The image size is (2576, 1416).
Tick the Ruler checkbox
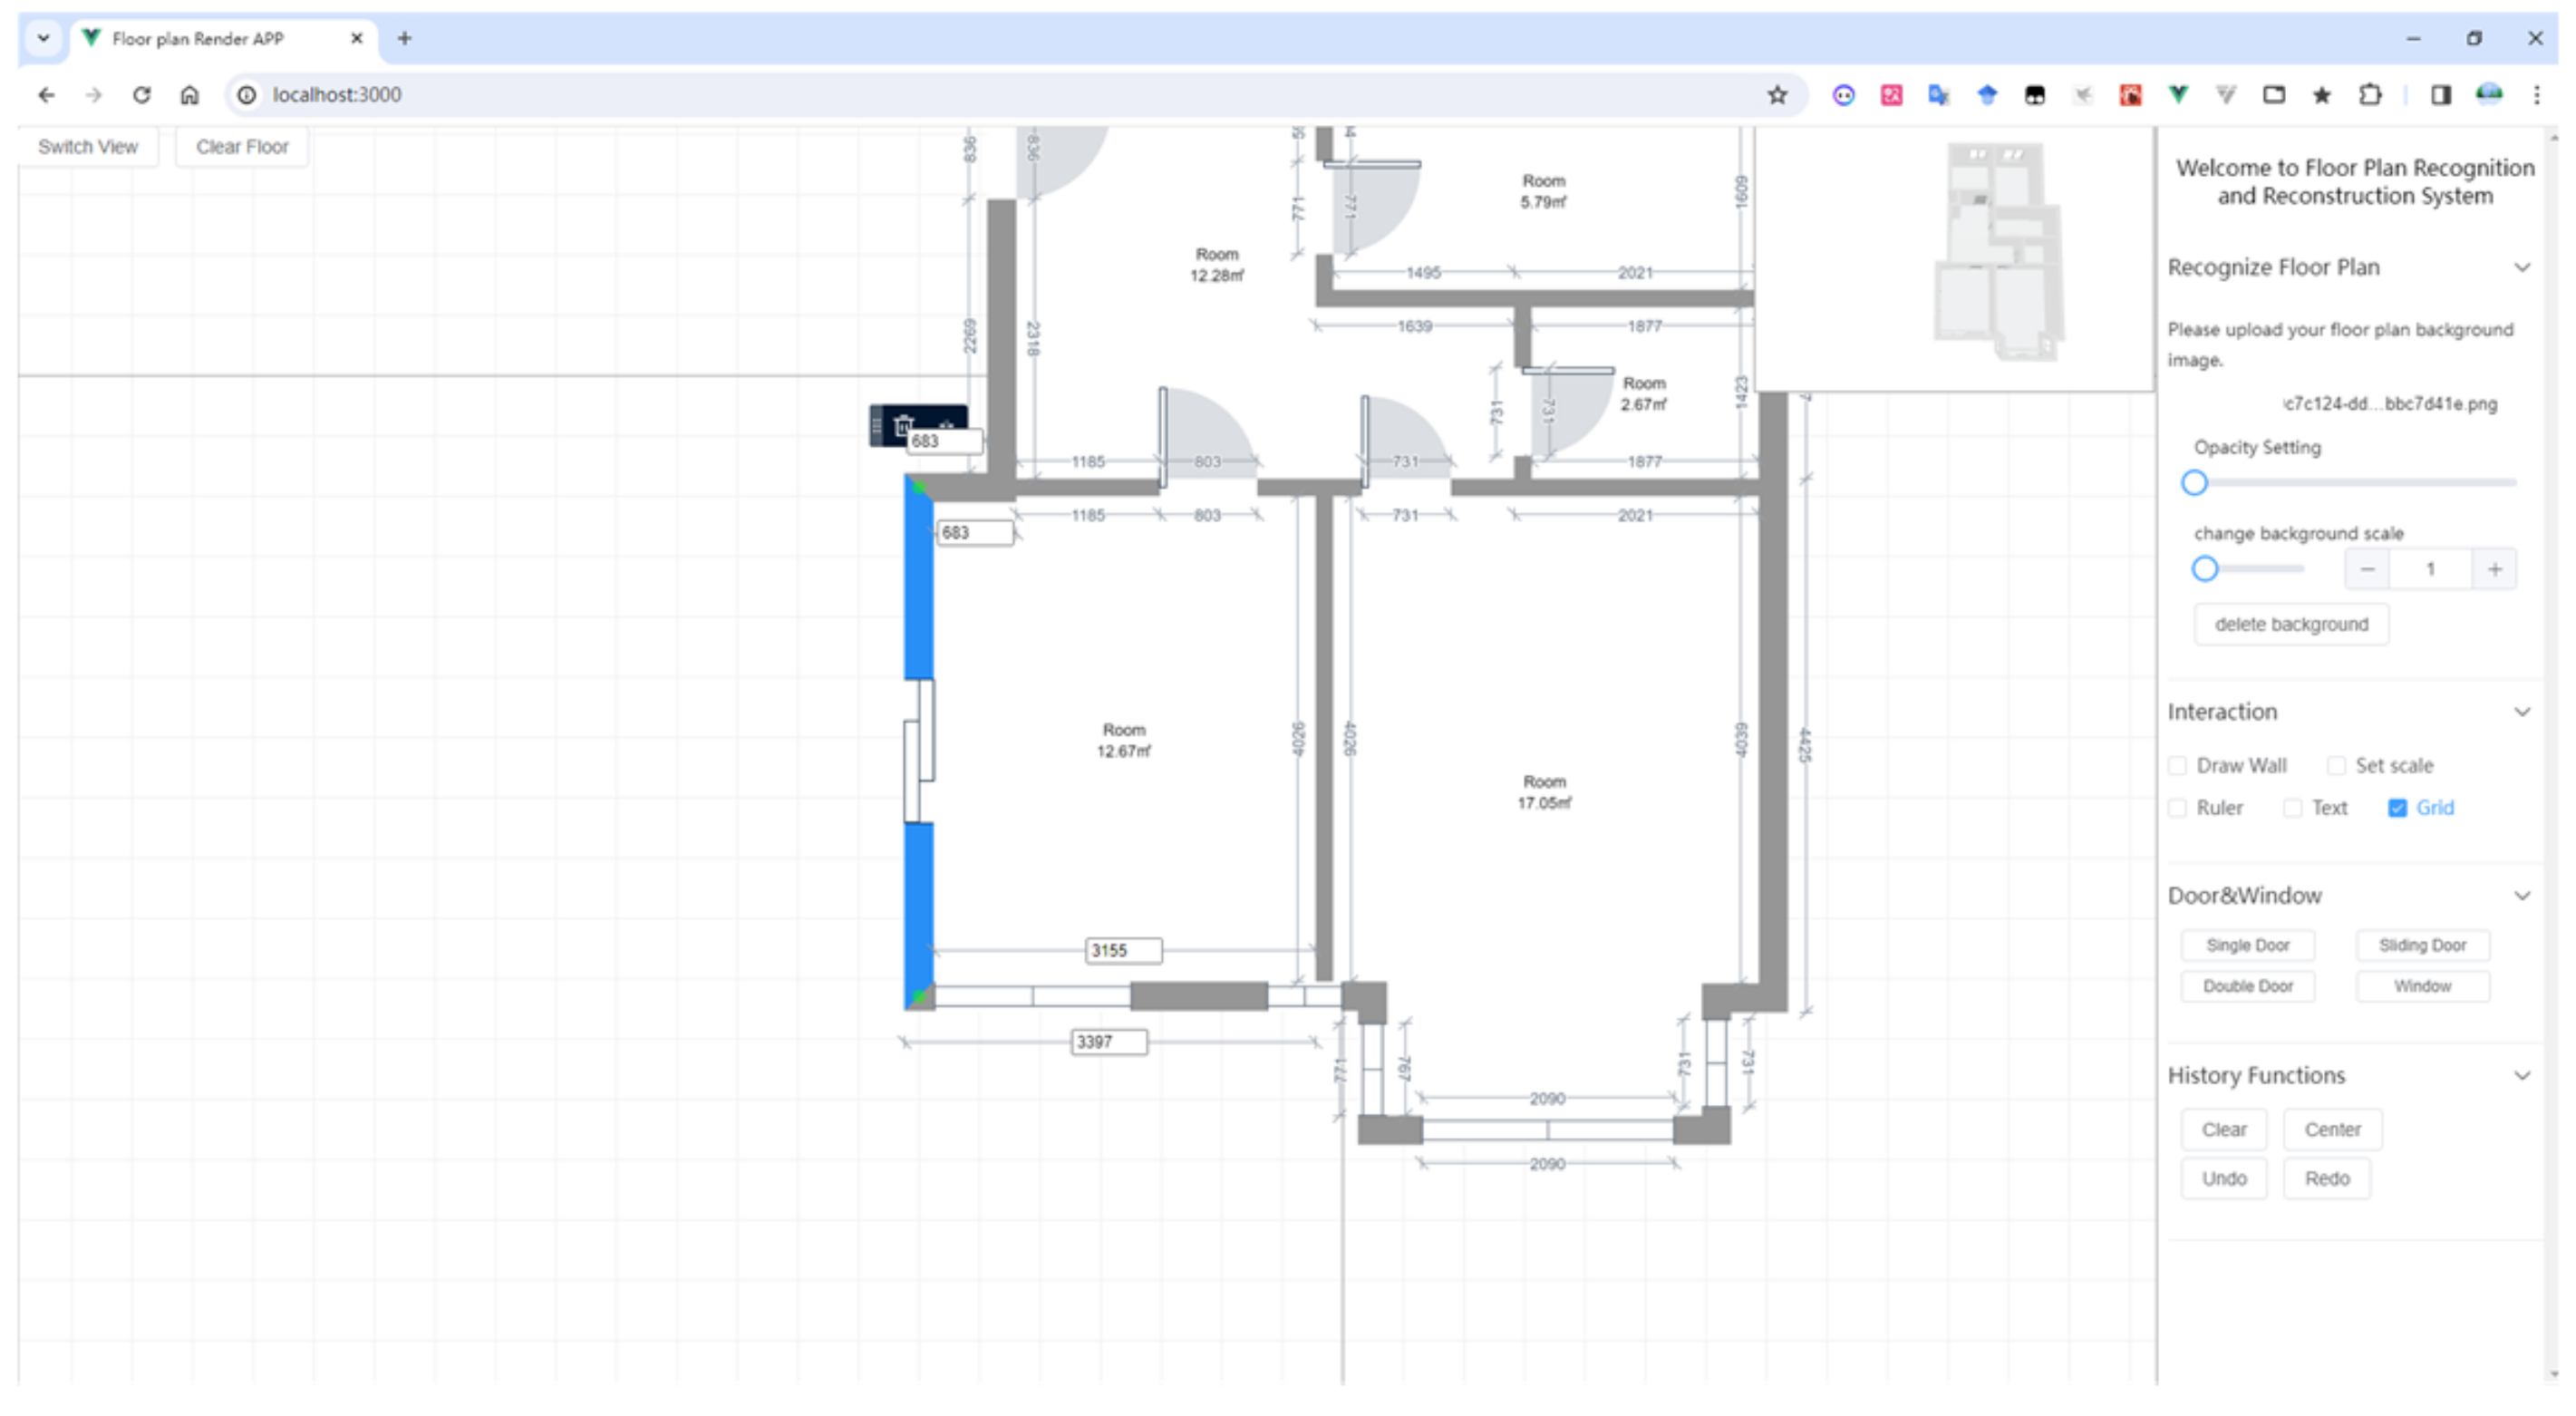click(2178, 808)
